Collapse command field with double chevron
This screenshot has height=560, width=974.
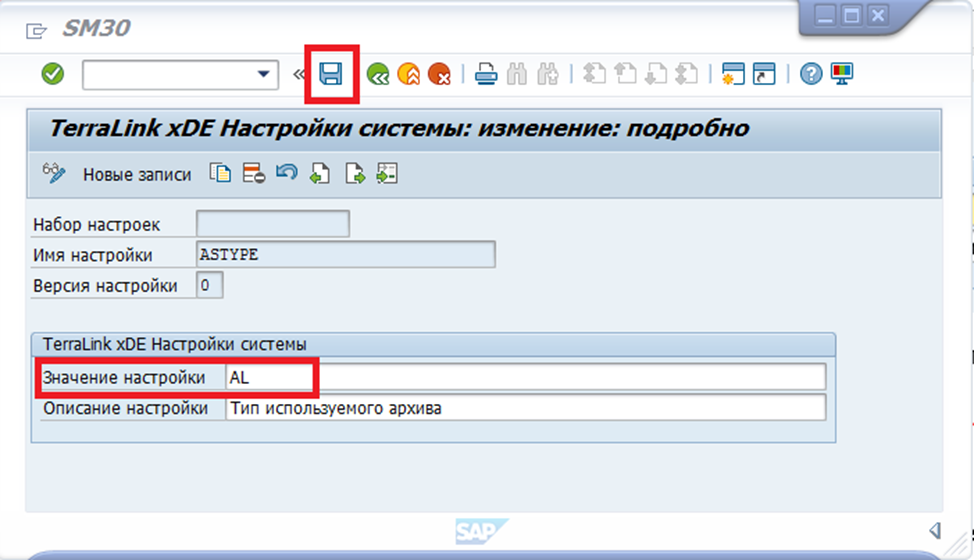pyautogui.click(x=298, y=74)
